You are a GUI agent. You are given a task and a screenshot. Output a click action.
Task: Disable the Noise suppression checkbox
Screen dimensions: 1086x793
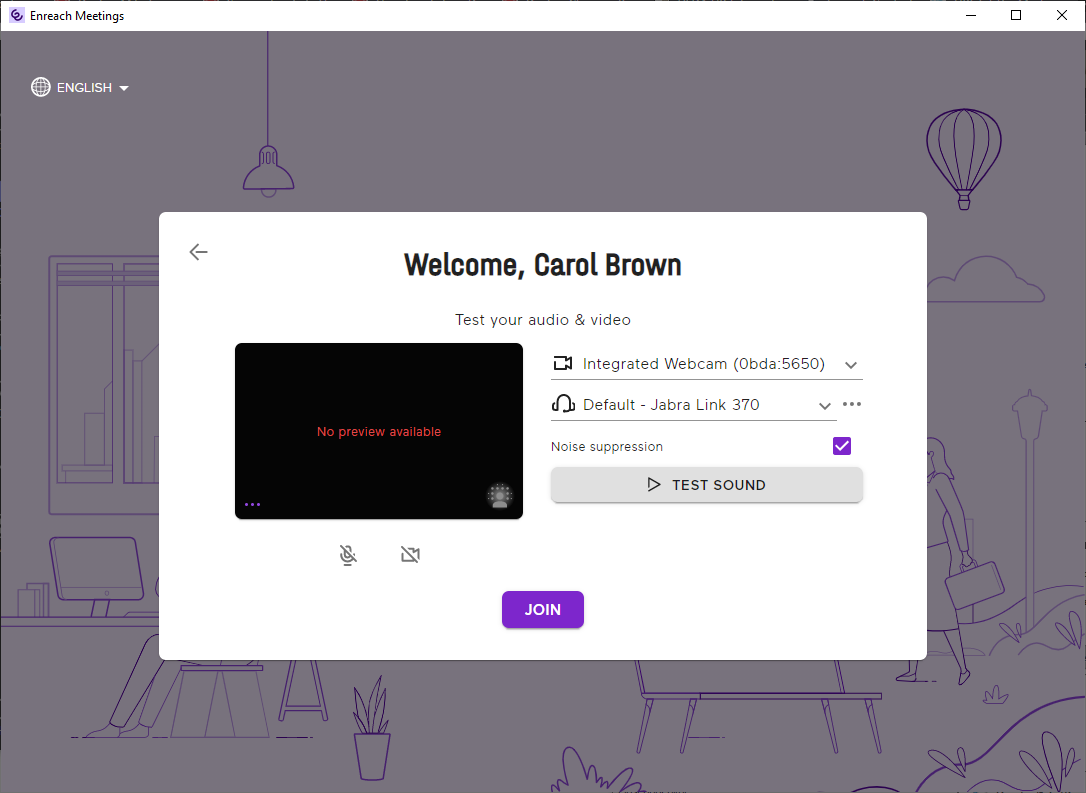coord(842,446)
